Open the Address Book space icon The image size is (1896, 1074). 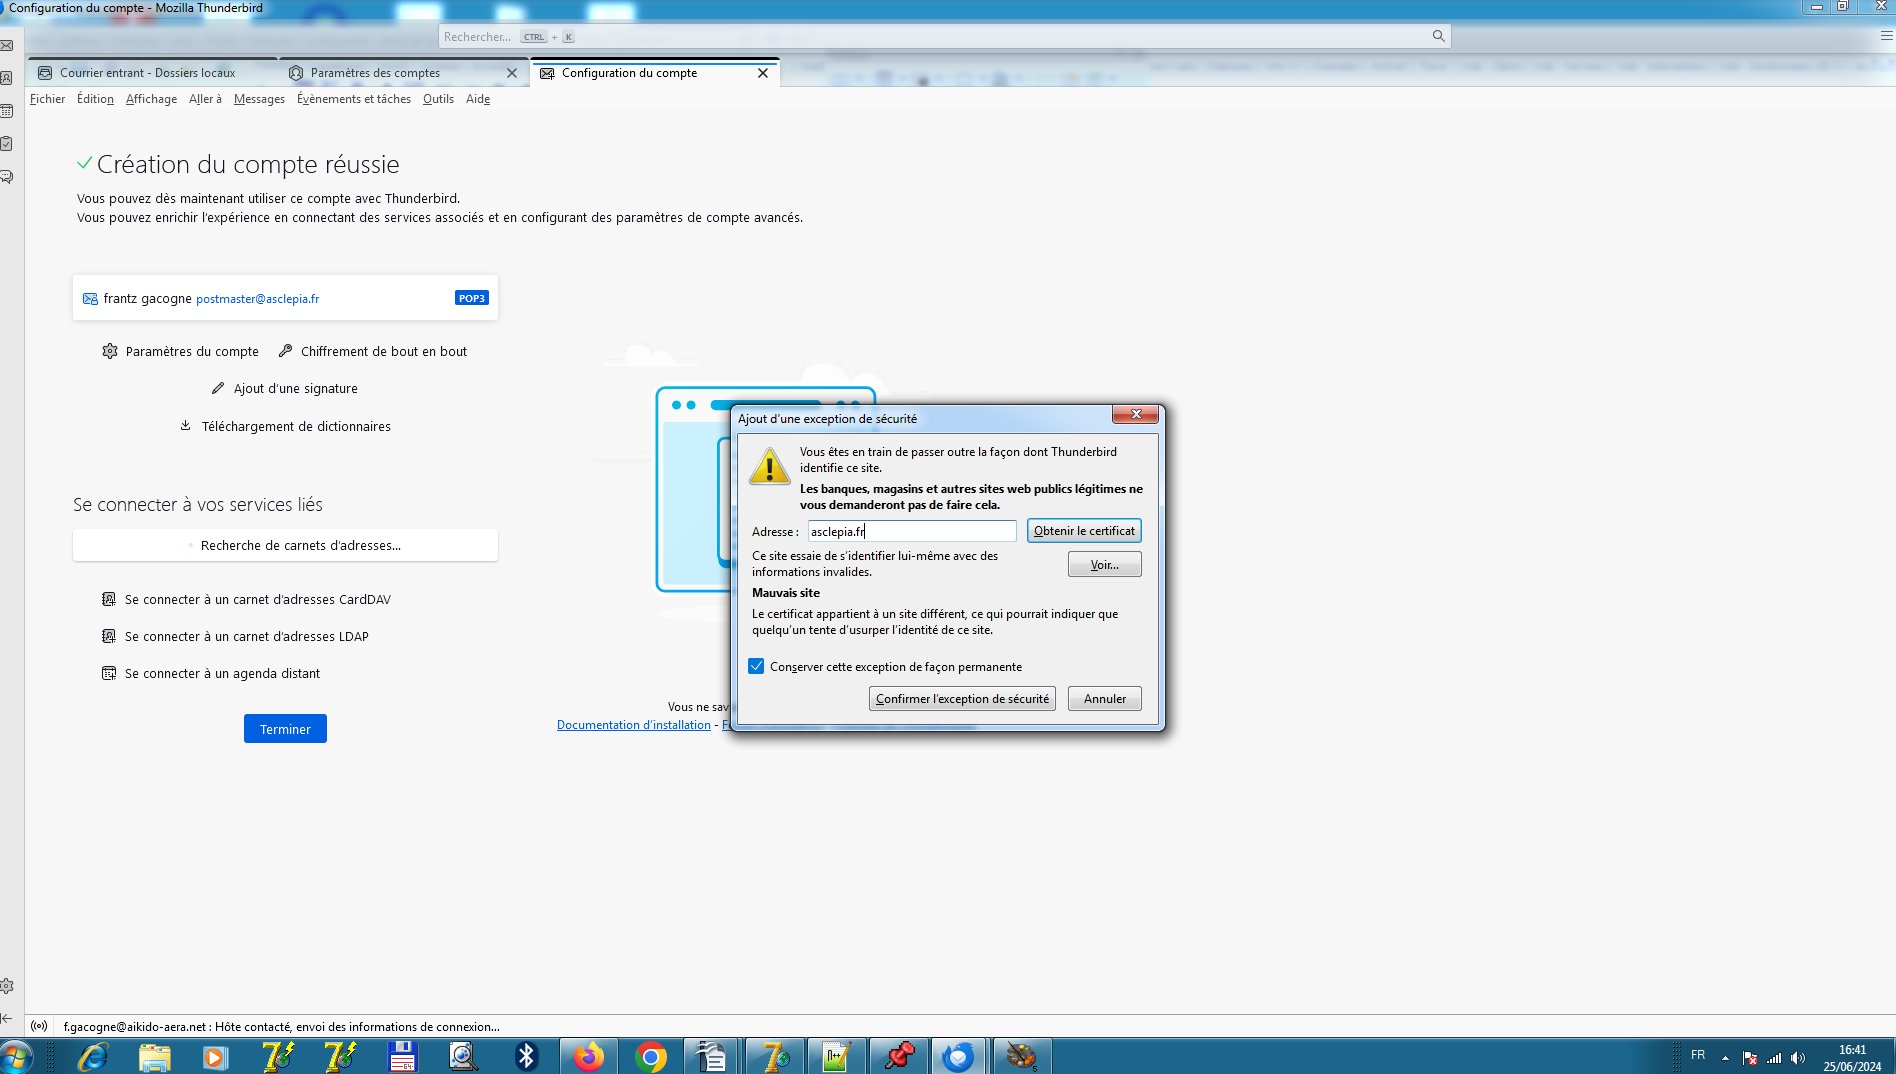(x=7, y=78)
